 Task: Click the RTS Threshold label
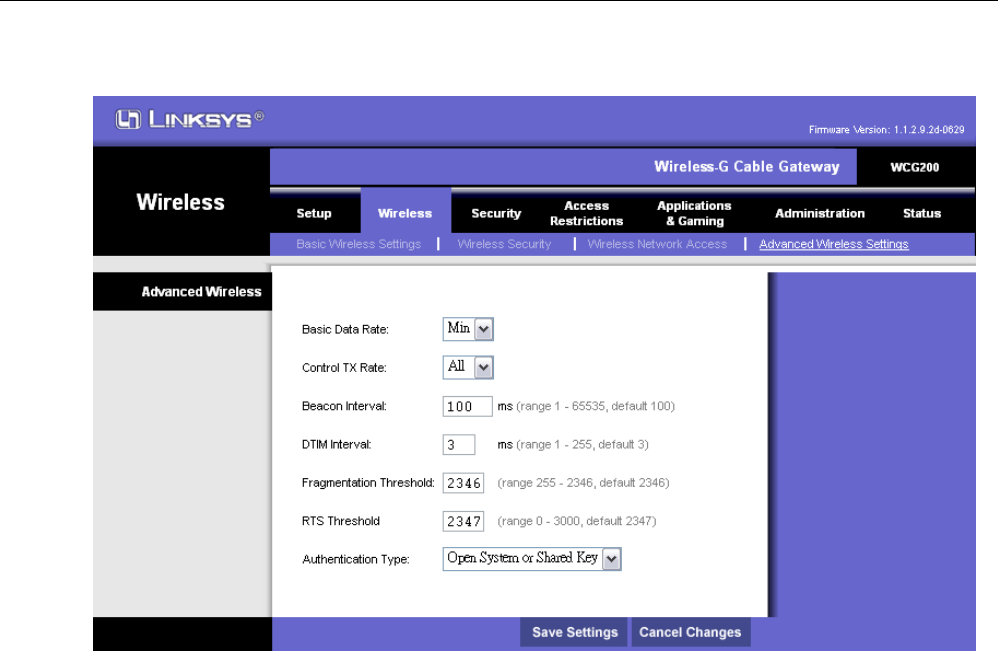point(341,521)
